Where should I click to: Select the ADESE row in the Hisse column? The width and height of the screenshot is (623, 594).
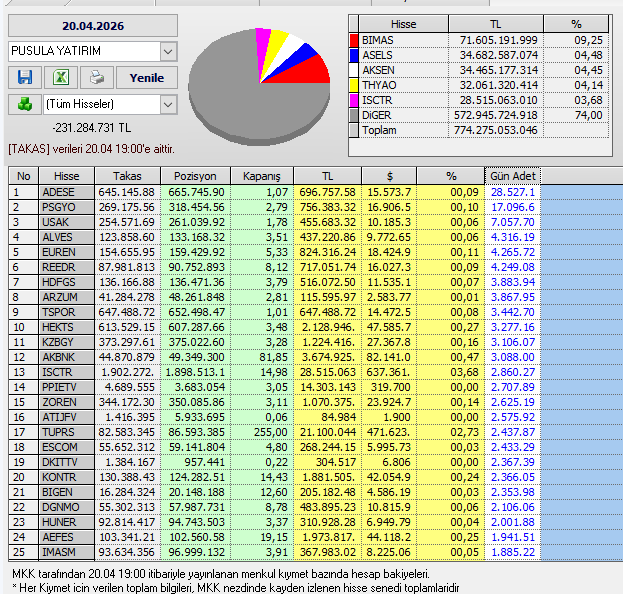pos(66,192)
